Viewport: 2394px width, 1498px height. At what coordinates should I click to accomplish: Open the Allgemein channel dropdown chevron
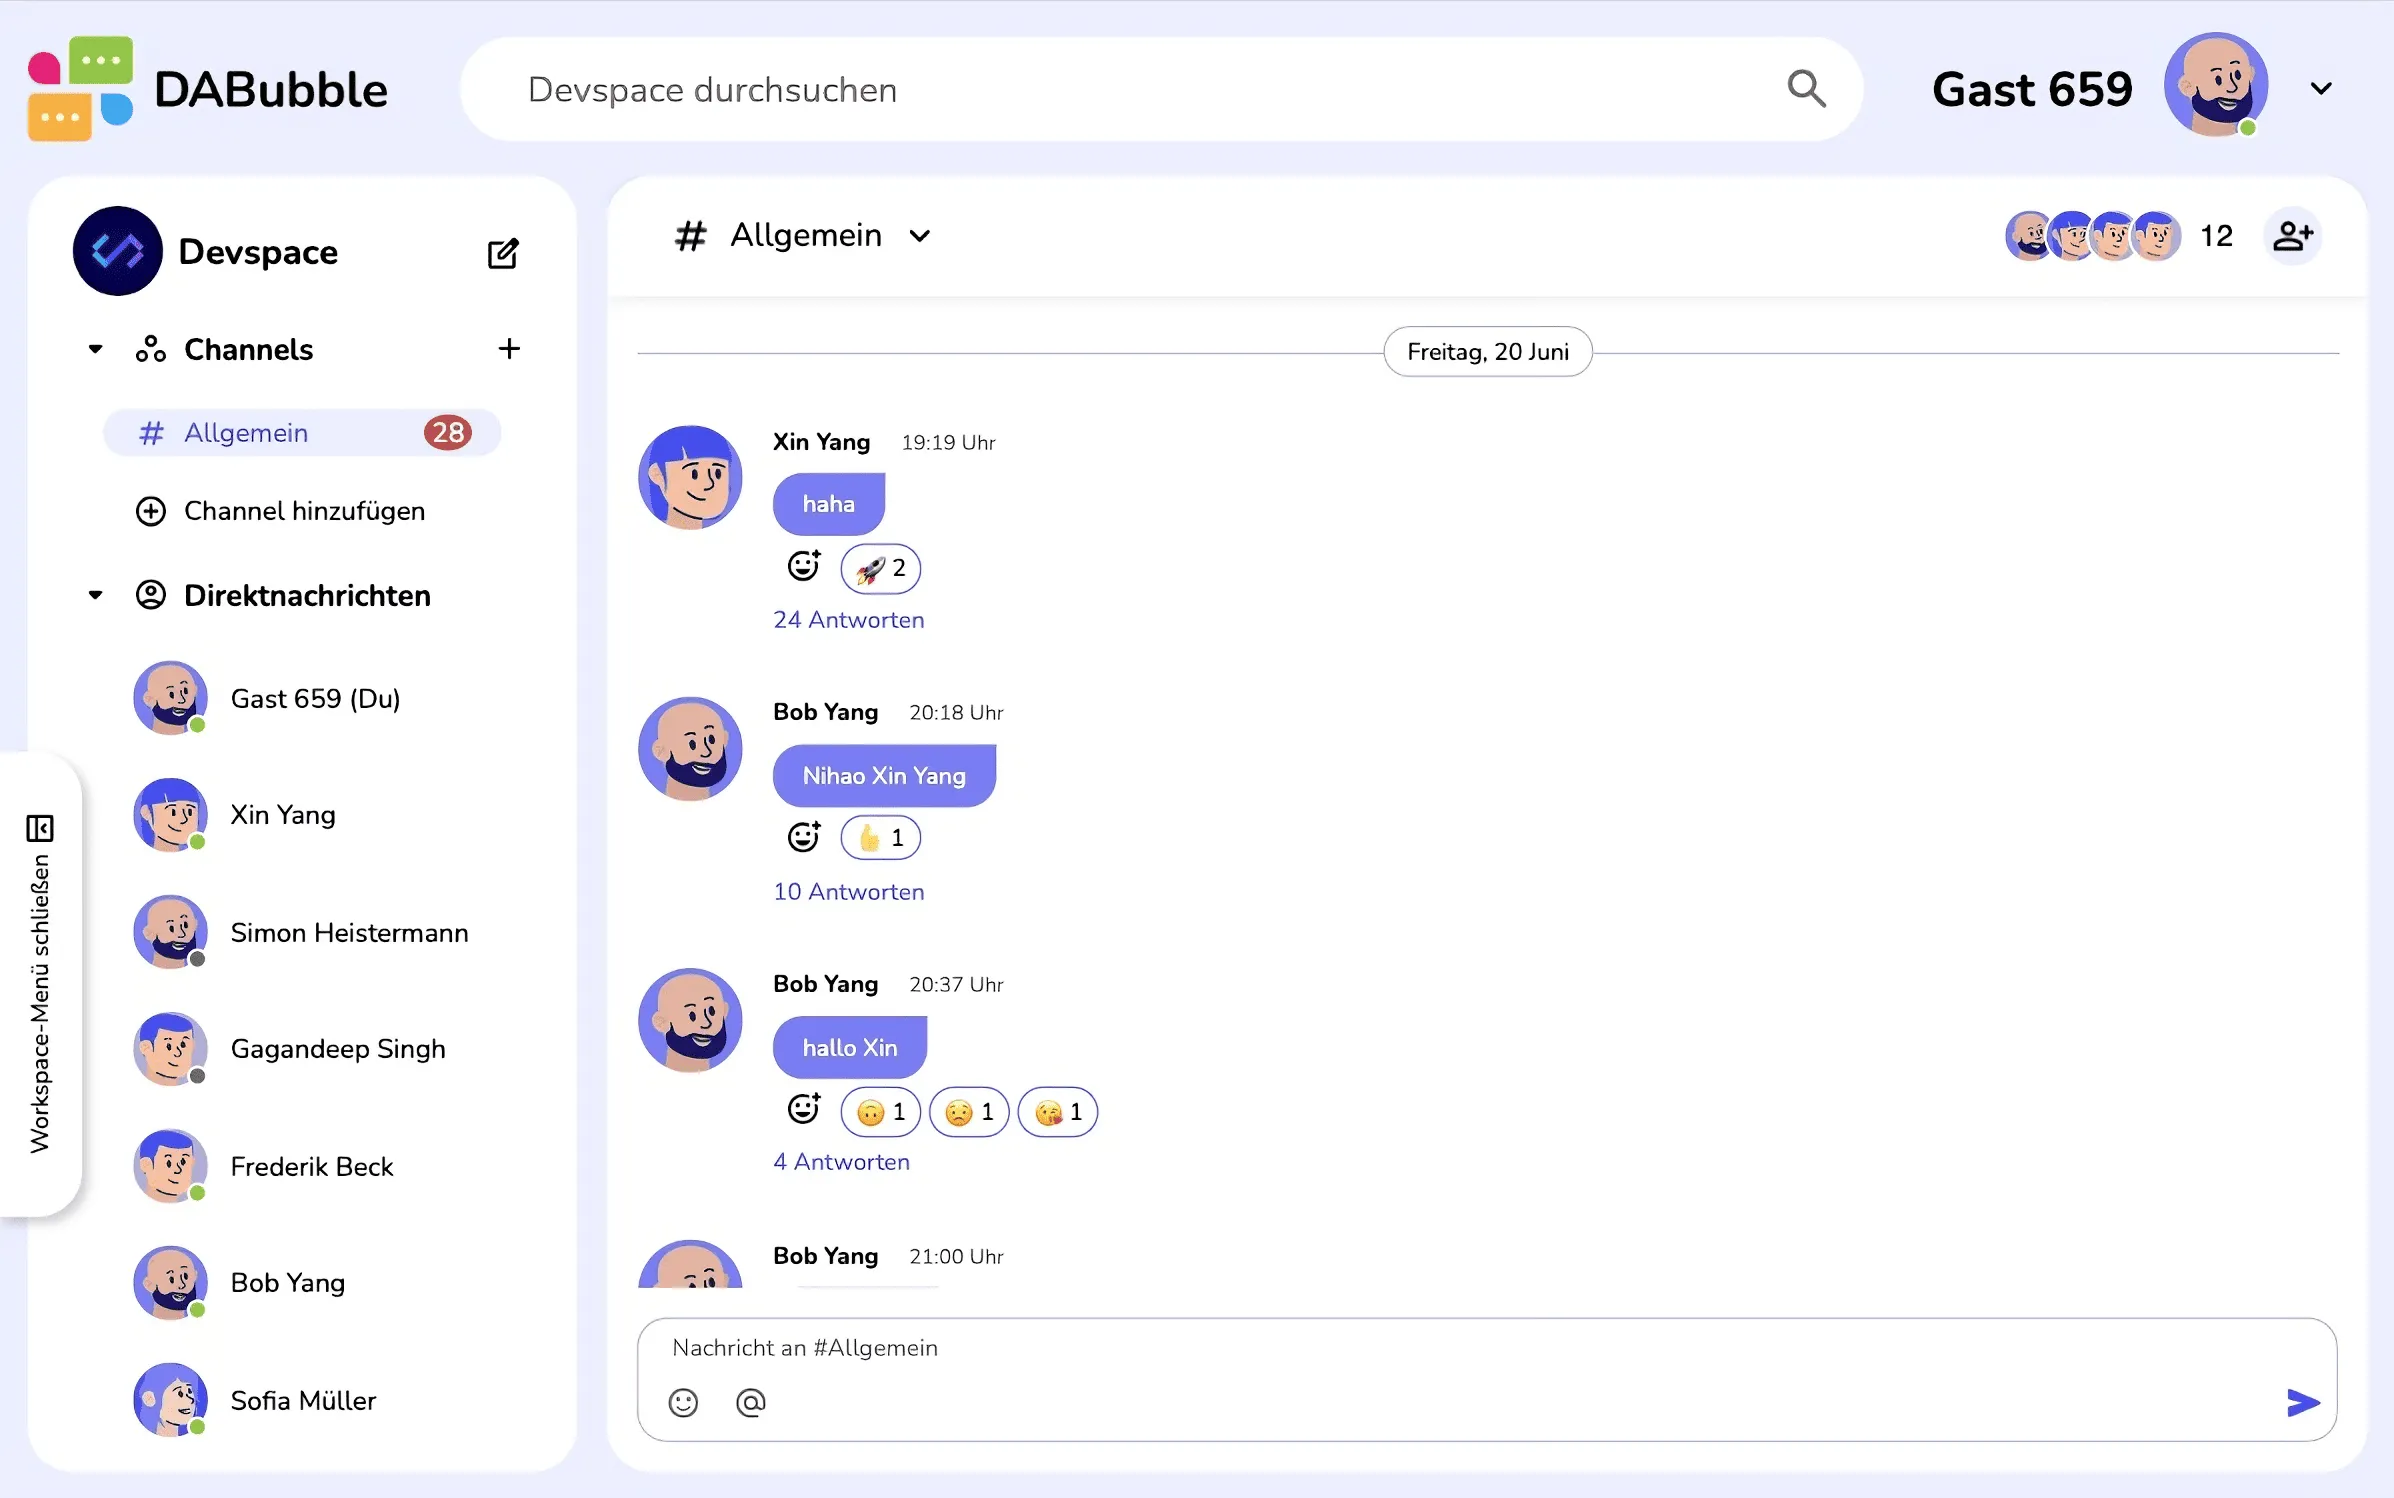point(921,236)
